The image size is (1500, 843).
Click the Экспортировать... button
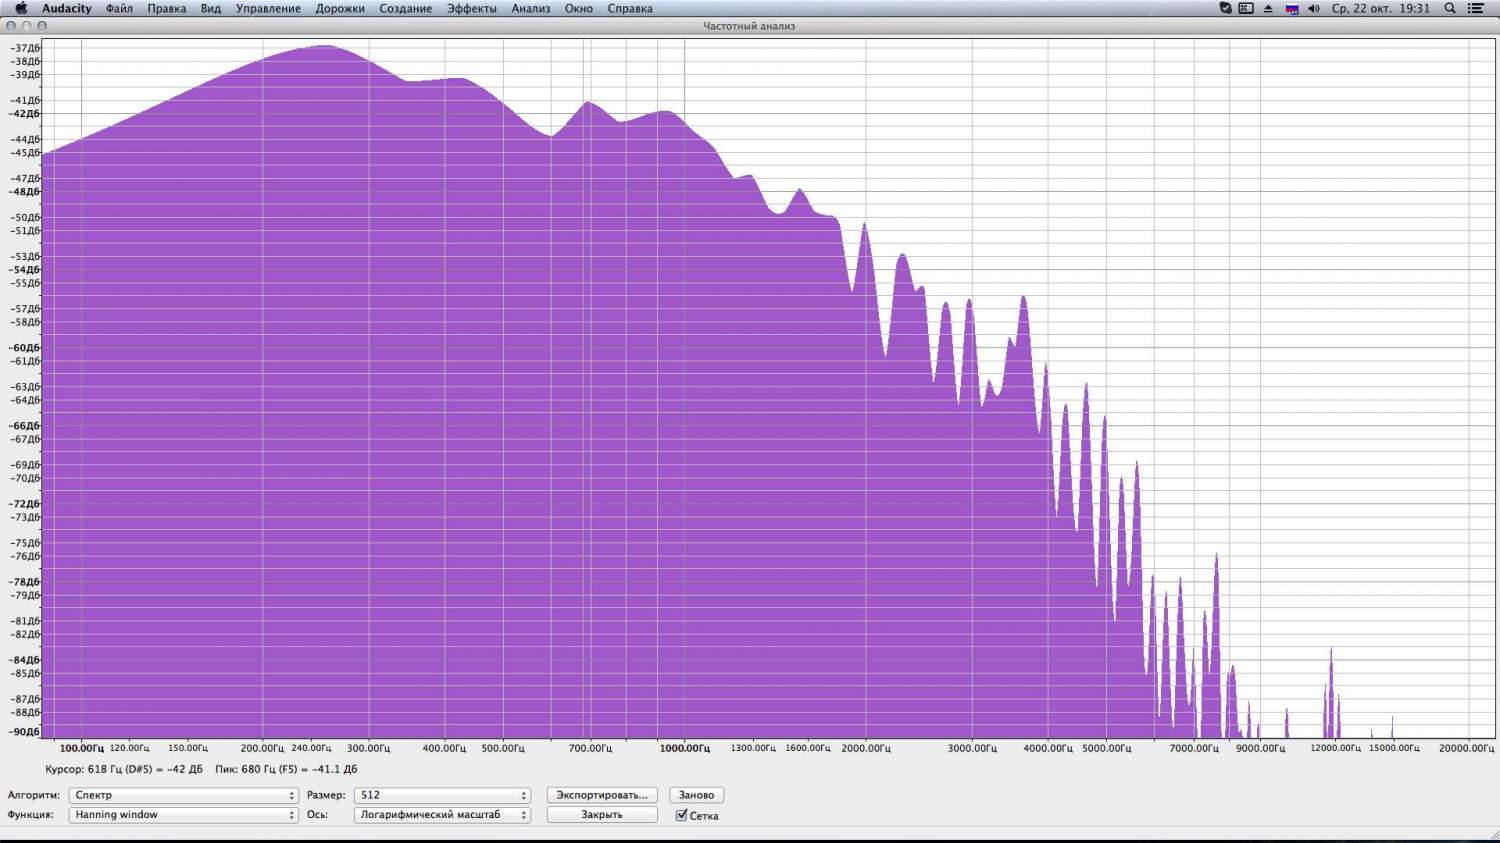pyautogui.click(x=602, y=795)
